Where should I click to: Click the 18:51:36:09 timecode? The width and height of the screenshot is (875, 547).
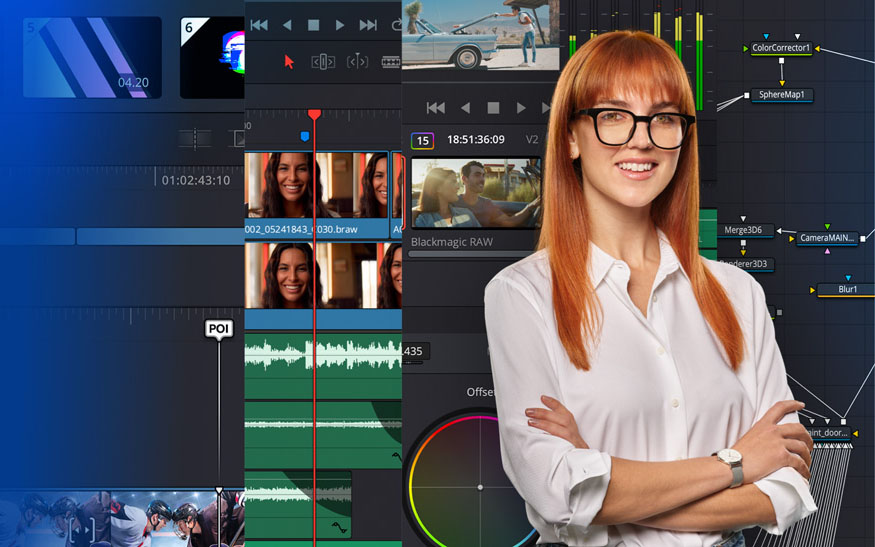(x=475, y=140)
